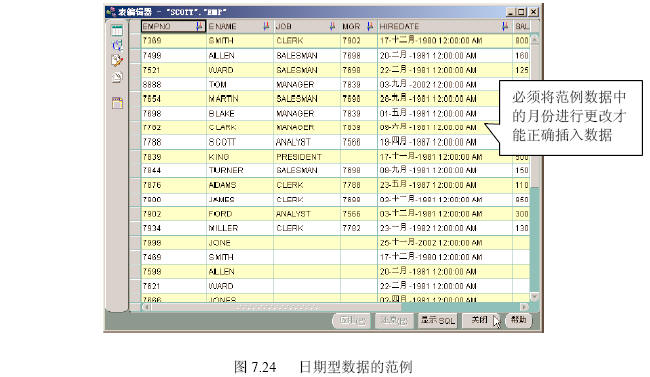
Task: Click the horizontal scrollbar left arrow
Action: pyautogui.click(x=146, y=307)
